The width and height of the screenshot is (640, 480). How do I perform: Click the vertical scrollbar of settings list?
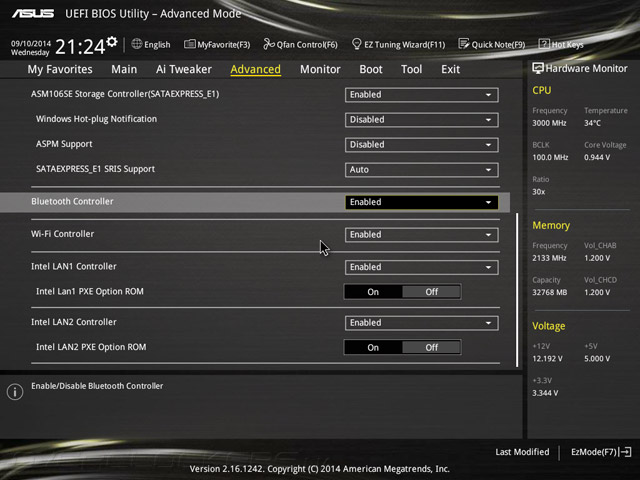[x=517, y=290]
